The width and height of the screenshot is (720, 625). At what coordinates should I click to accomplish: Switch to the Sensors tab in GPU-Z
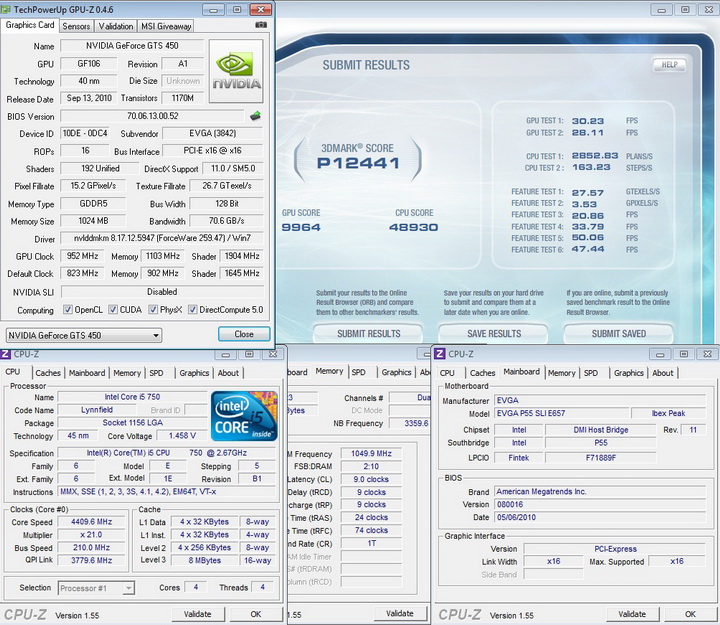pyautogui.click(x=76, y=26)
